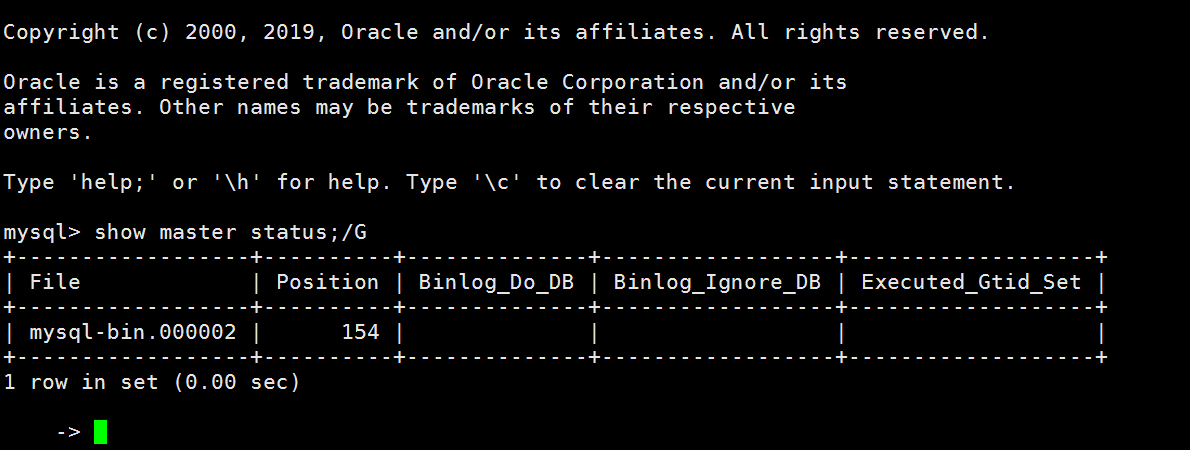
Task: Click the green terminal cursor block
Action: pos(100,432)
